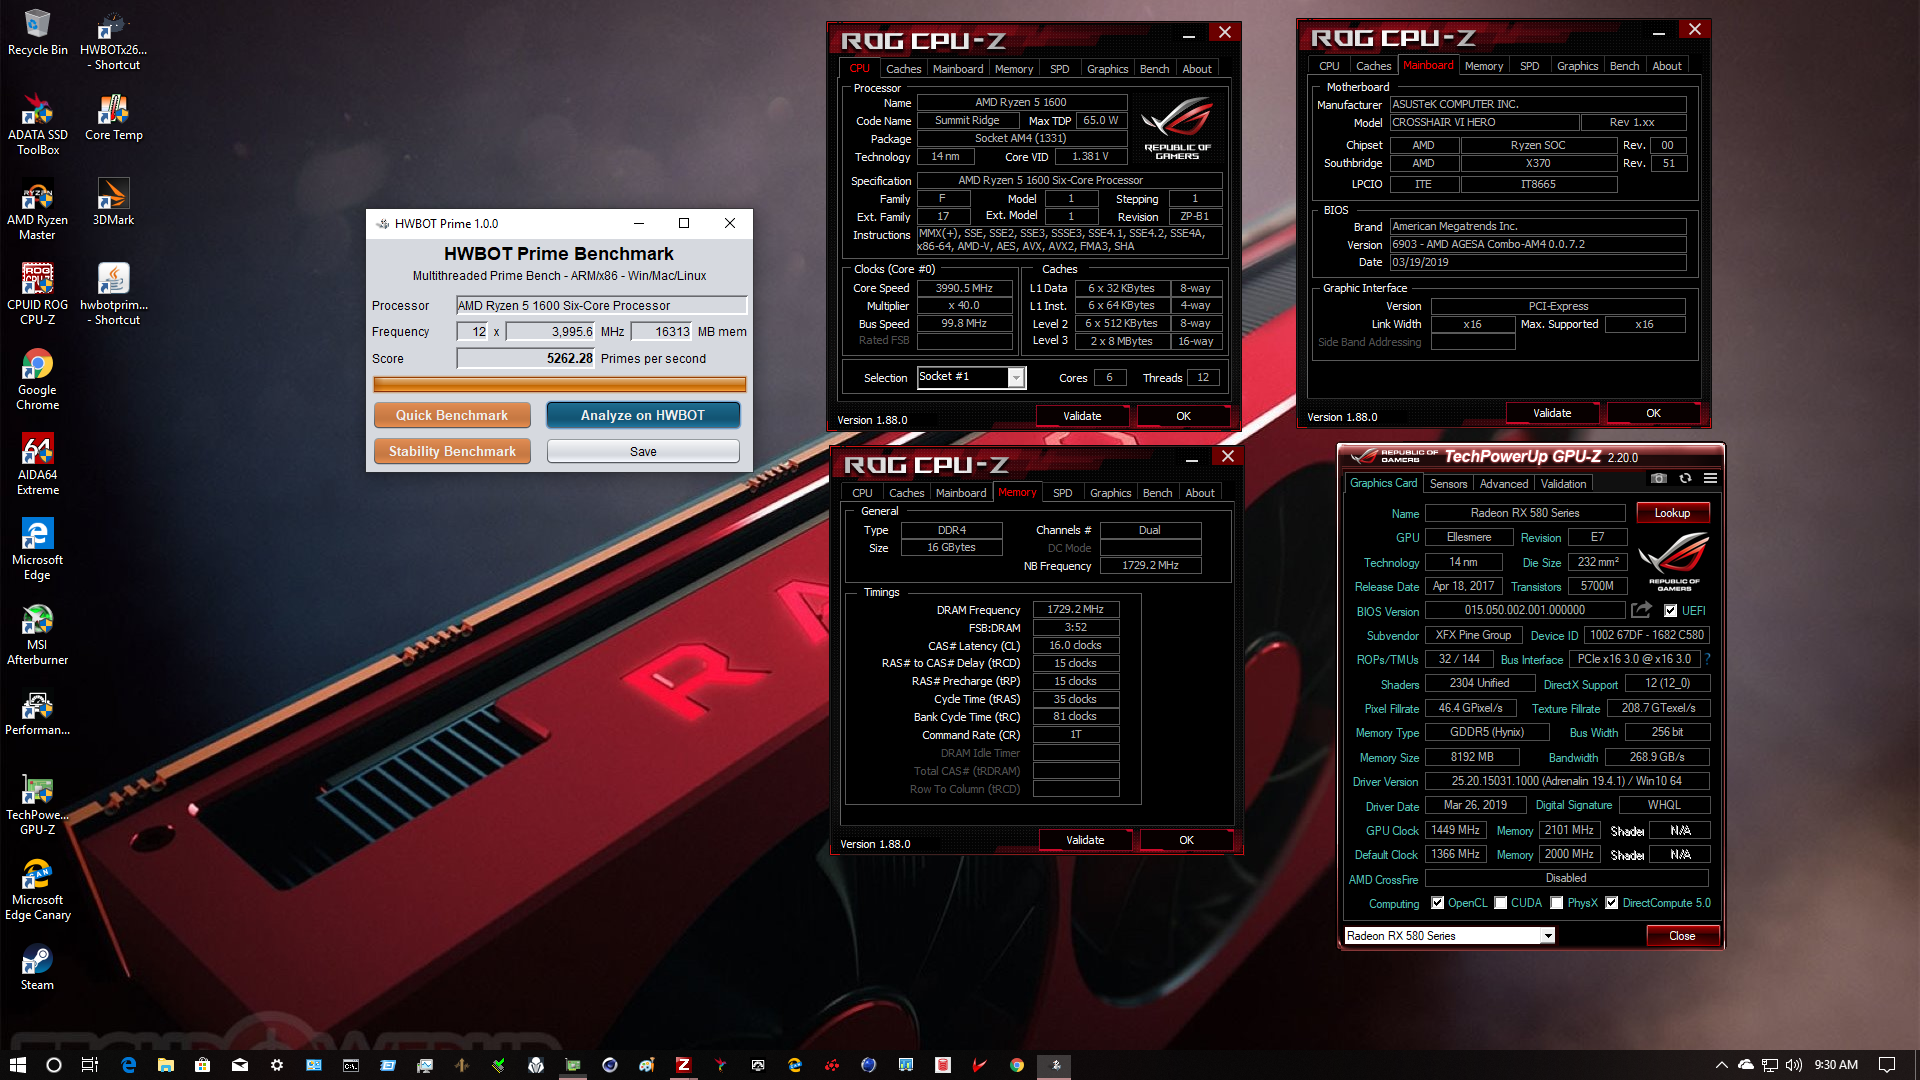The width and height of the screenshot is (1920, 1080).
Task: Switch to the Advanced tab in GPU-Z
Action: point(1503,484)
